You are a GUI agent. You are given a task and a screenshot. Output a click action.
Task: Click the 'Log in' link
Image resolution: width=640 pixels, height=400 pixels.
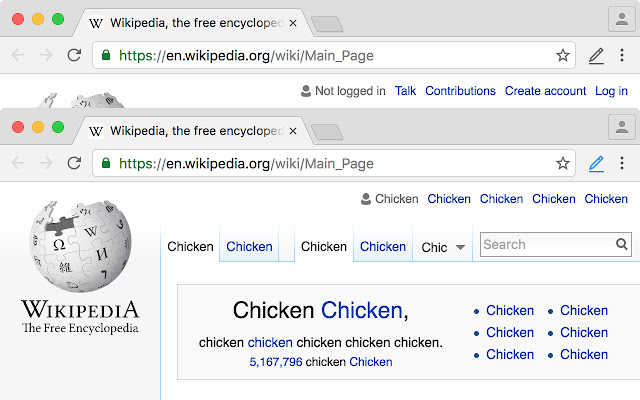click(x=611, y=91)
